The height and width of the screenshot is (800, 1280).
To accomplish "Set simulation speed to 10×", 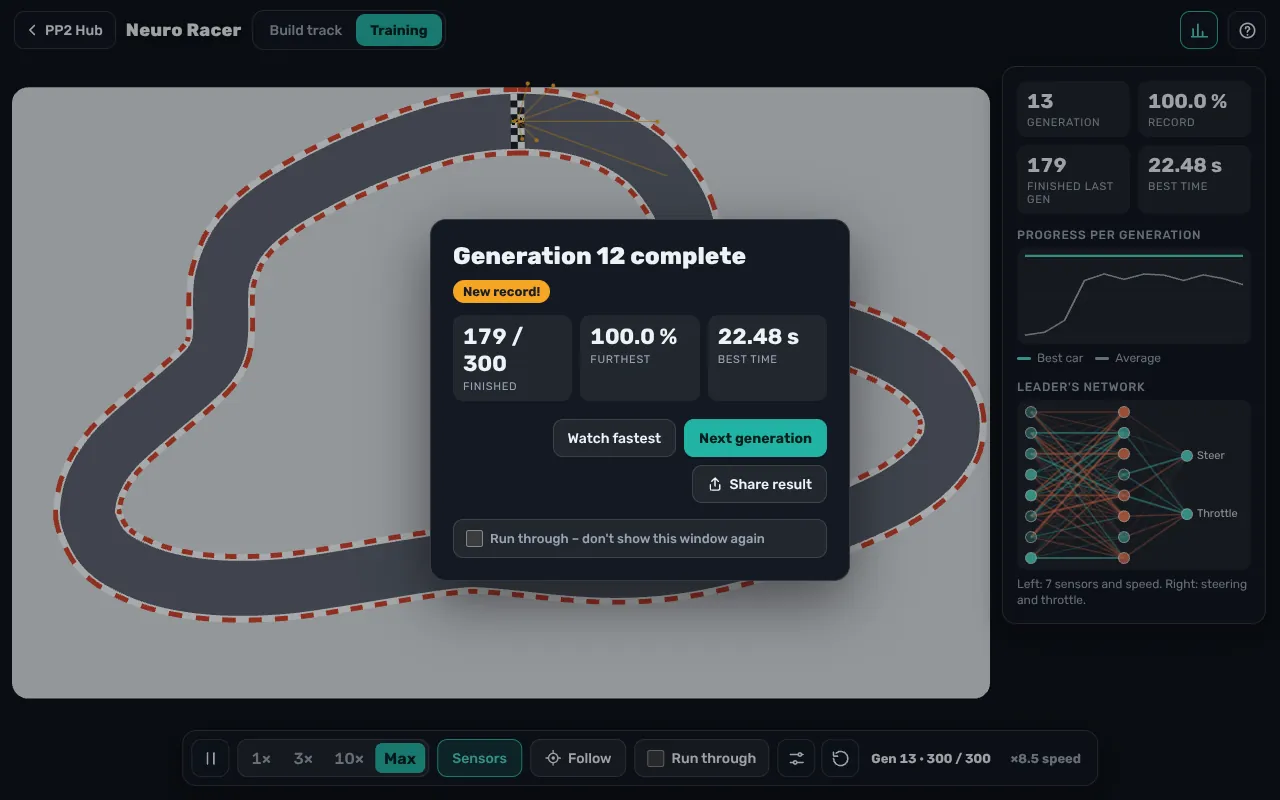I will [x=349, y=758].
